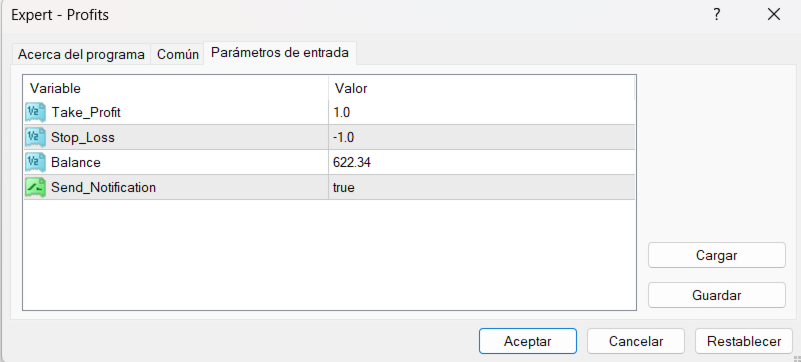This screenshot has height=362, width=801.
Task: Select the Parámetros de entrada tab
Action: pos(280,53)
